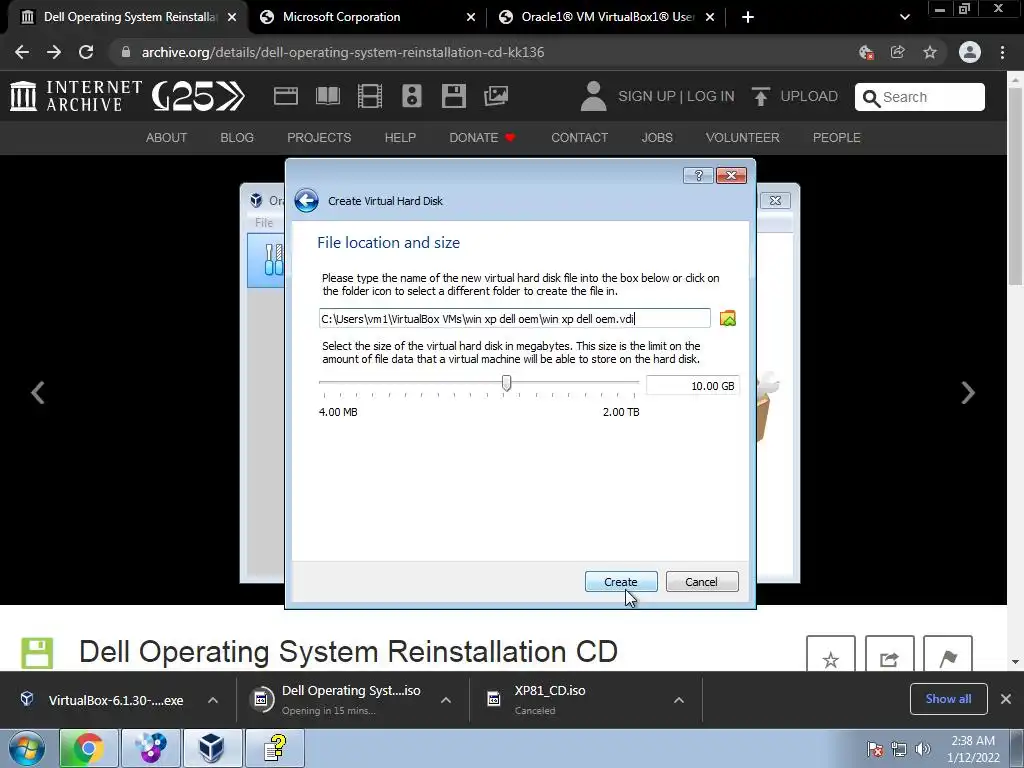Screen dimensions: 1024x768
Task: Favorite the item with the star button
Action: 831,655
